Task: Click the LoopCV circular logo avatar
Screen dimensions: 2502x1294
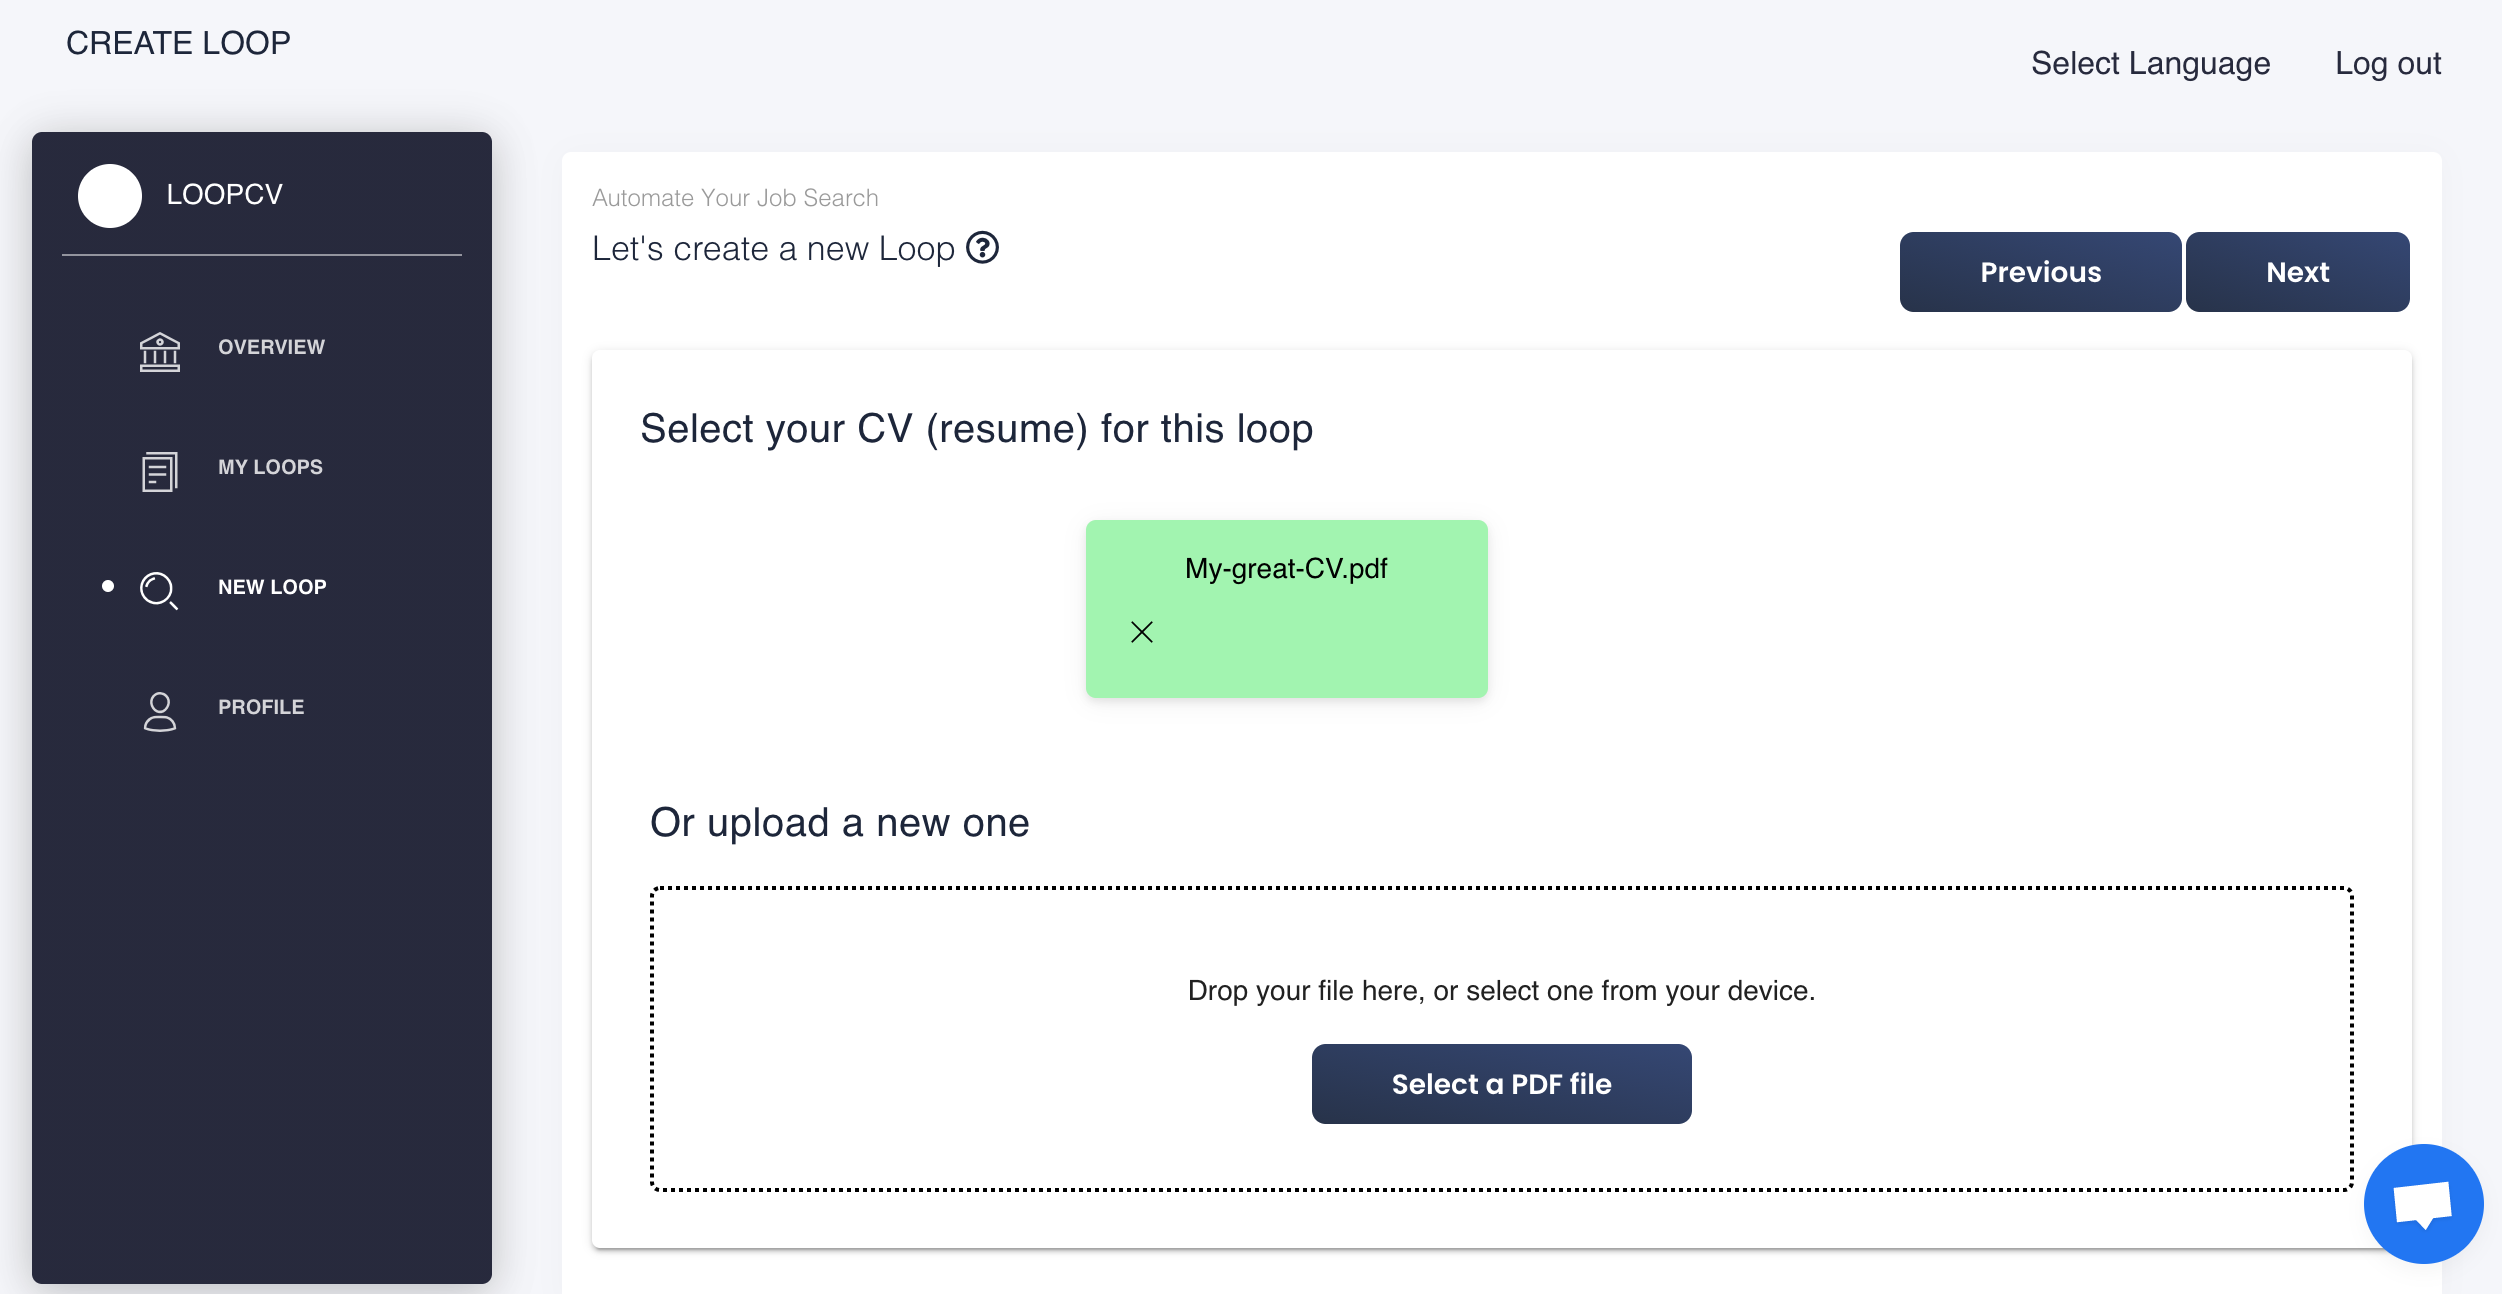Action: pos(109,196)
